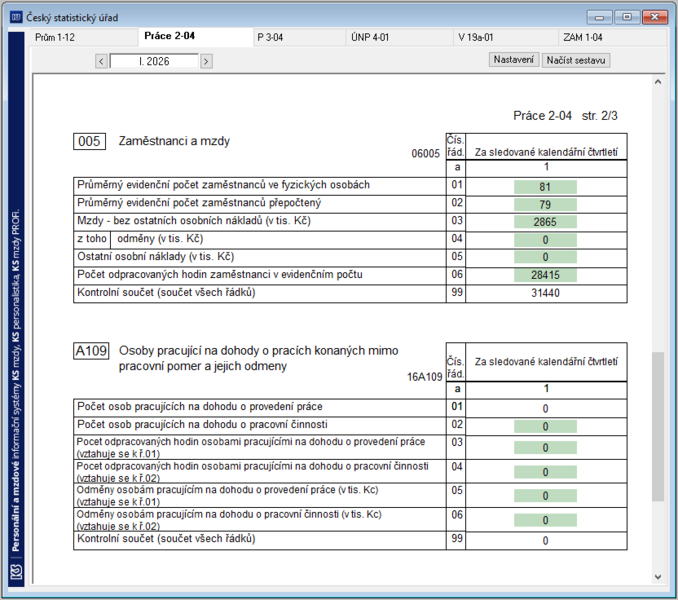Click the value 81 in row 01

tap(545, 187)
